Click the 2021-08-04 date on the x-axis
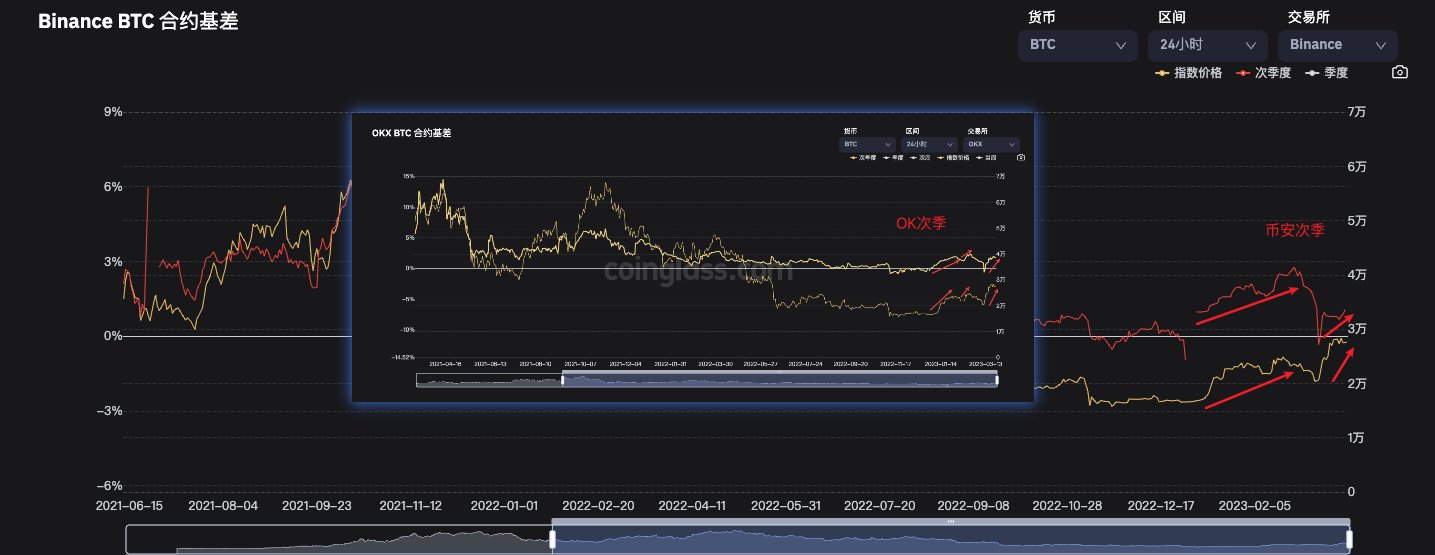 [x=223, y=506]
